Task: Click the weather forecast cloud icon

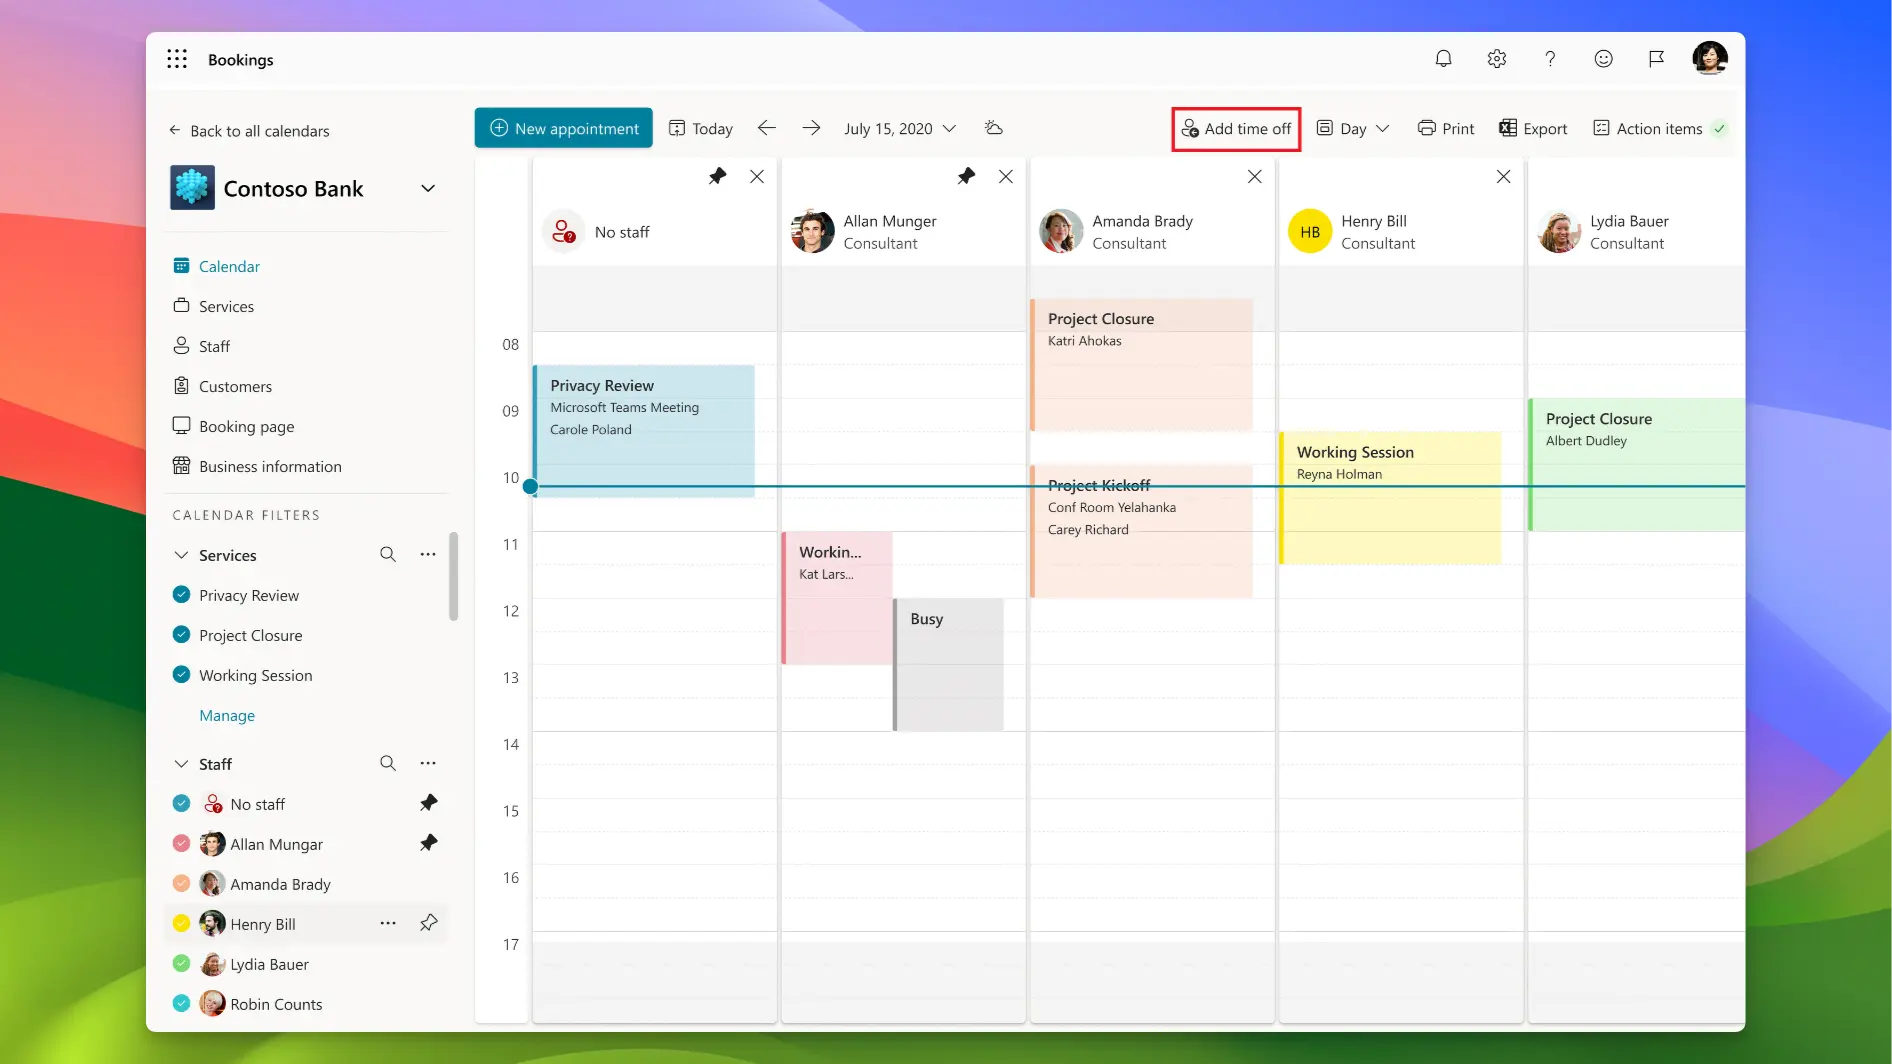Action: [994, 128]
